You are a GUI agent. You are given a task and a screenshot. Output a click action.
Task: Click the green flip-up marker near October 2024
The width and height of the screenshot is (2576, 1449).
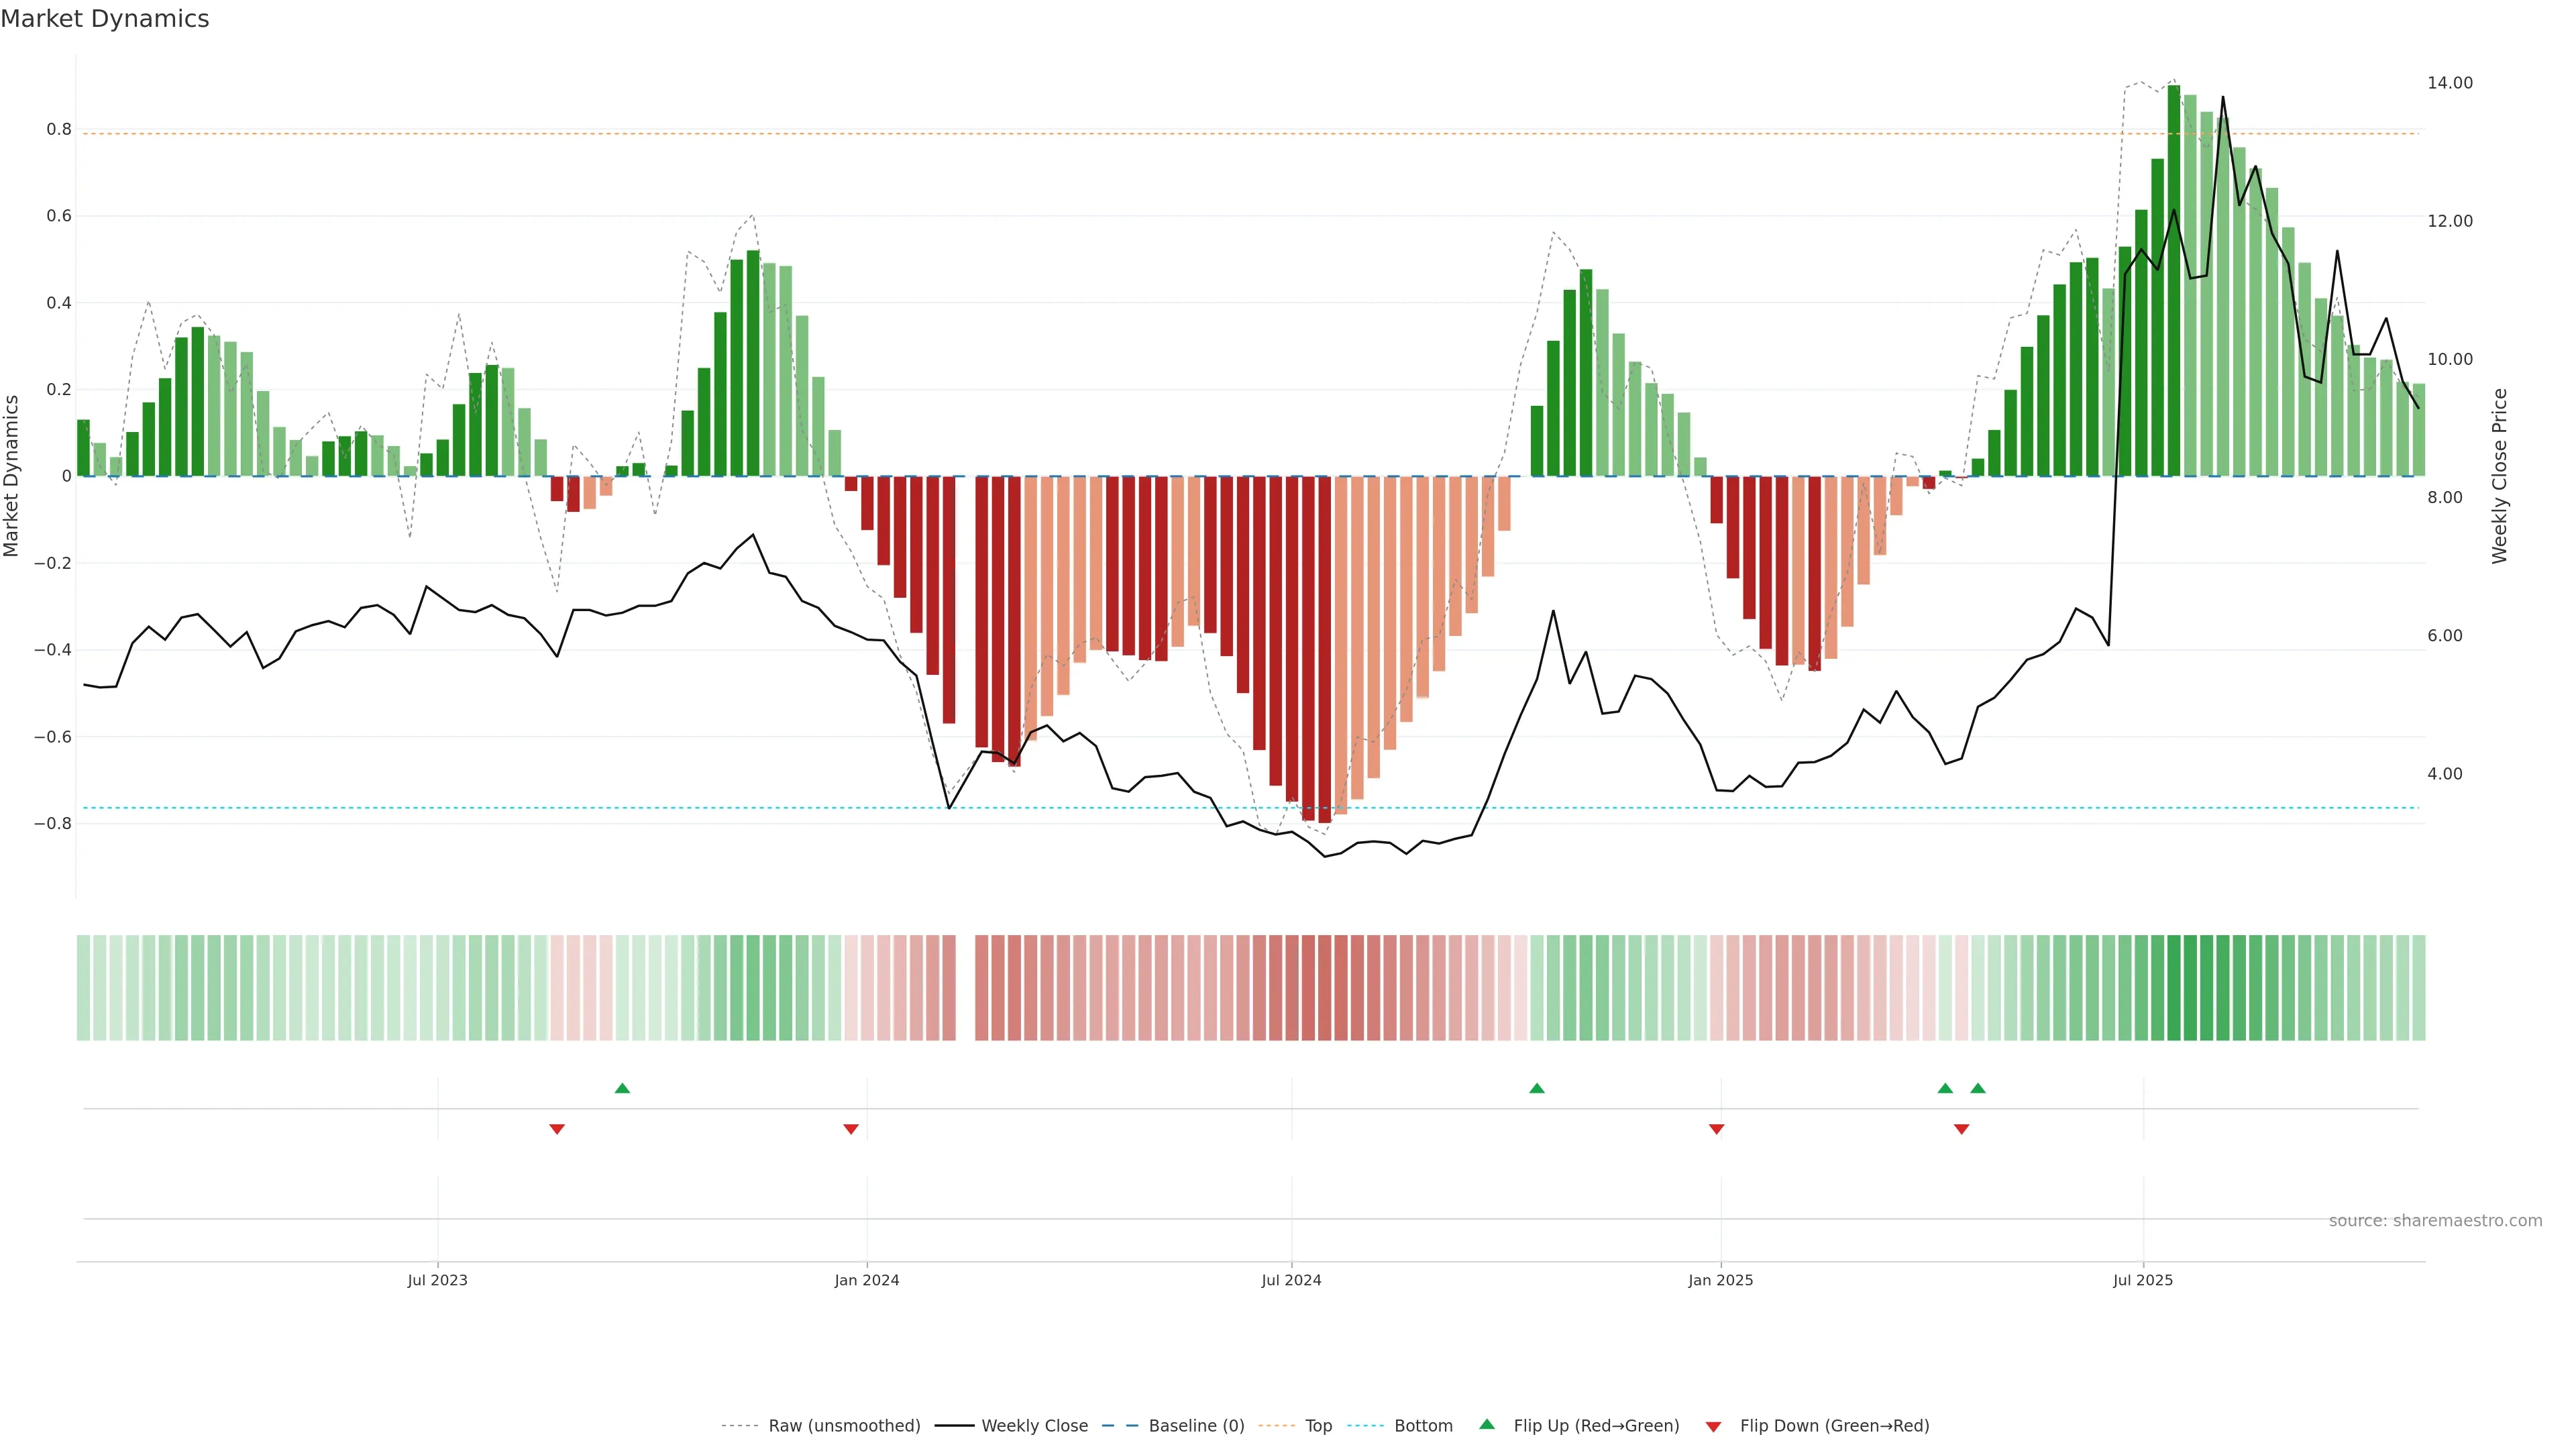[x=1537, y=1088]
